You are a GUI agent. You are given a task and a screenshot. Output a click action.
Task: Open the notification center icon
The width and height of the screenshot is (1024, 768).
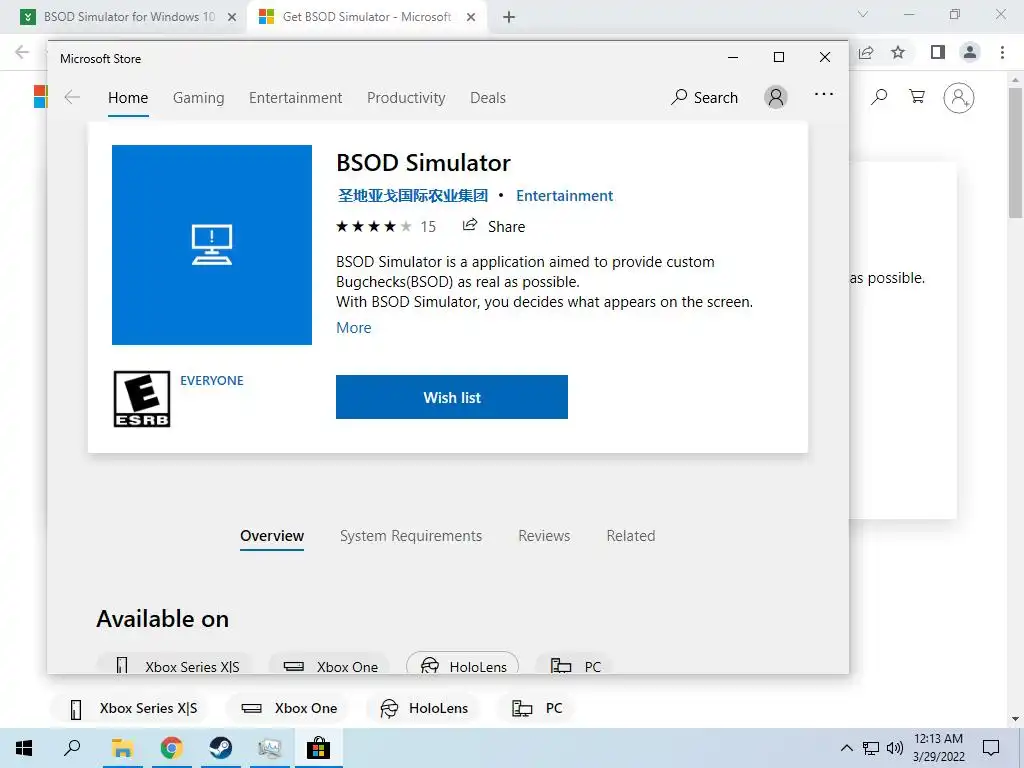[x=991, y=748]
